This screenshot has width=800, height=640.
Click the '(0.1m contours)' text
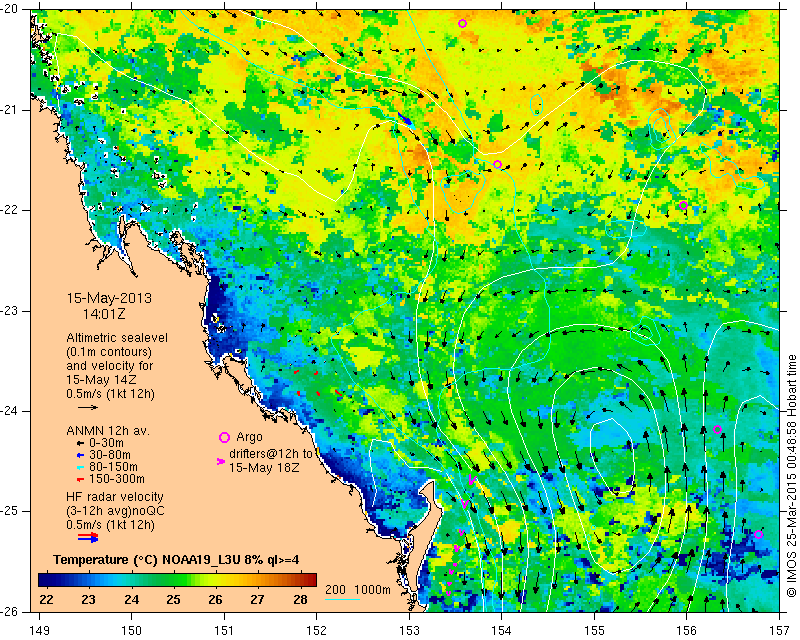tap(109, 352)
